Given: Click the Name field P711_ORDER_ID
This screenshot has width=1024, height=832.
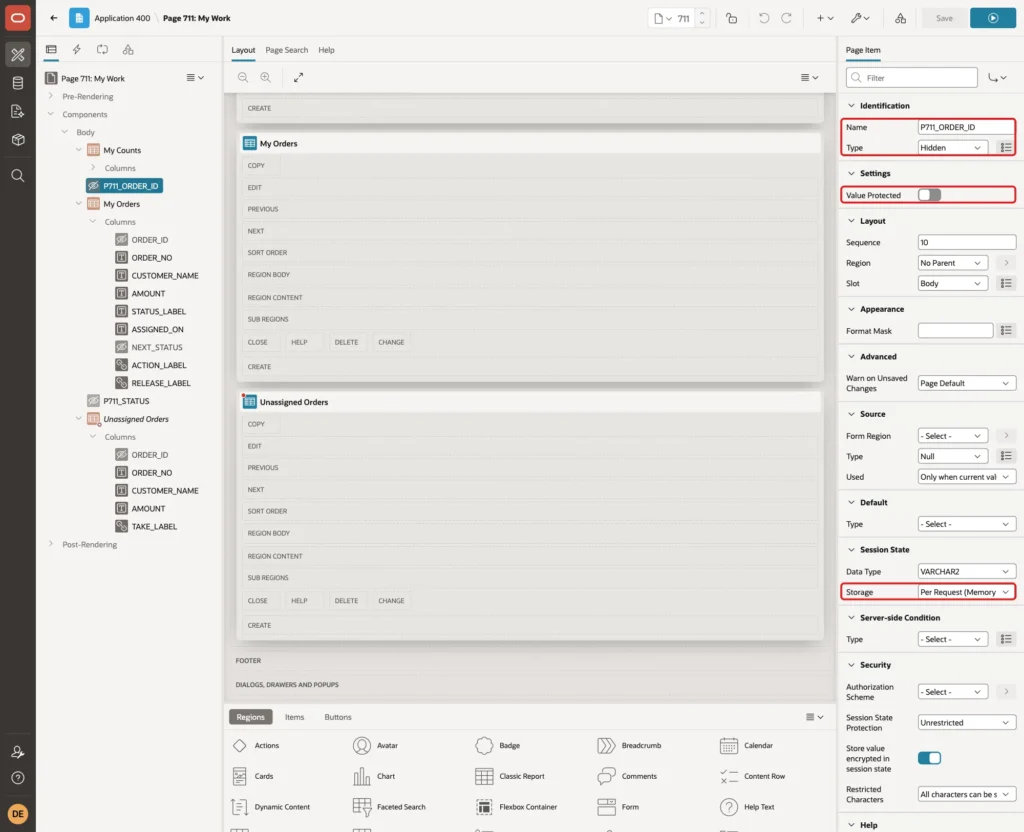Looking at the screenshot, I should click(x=967, y=127).
